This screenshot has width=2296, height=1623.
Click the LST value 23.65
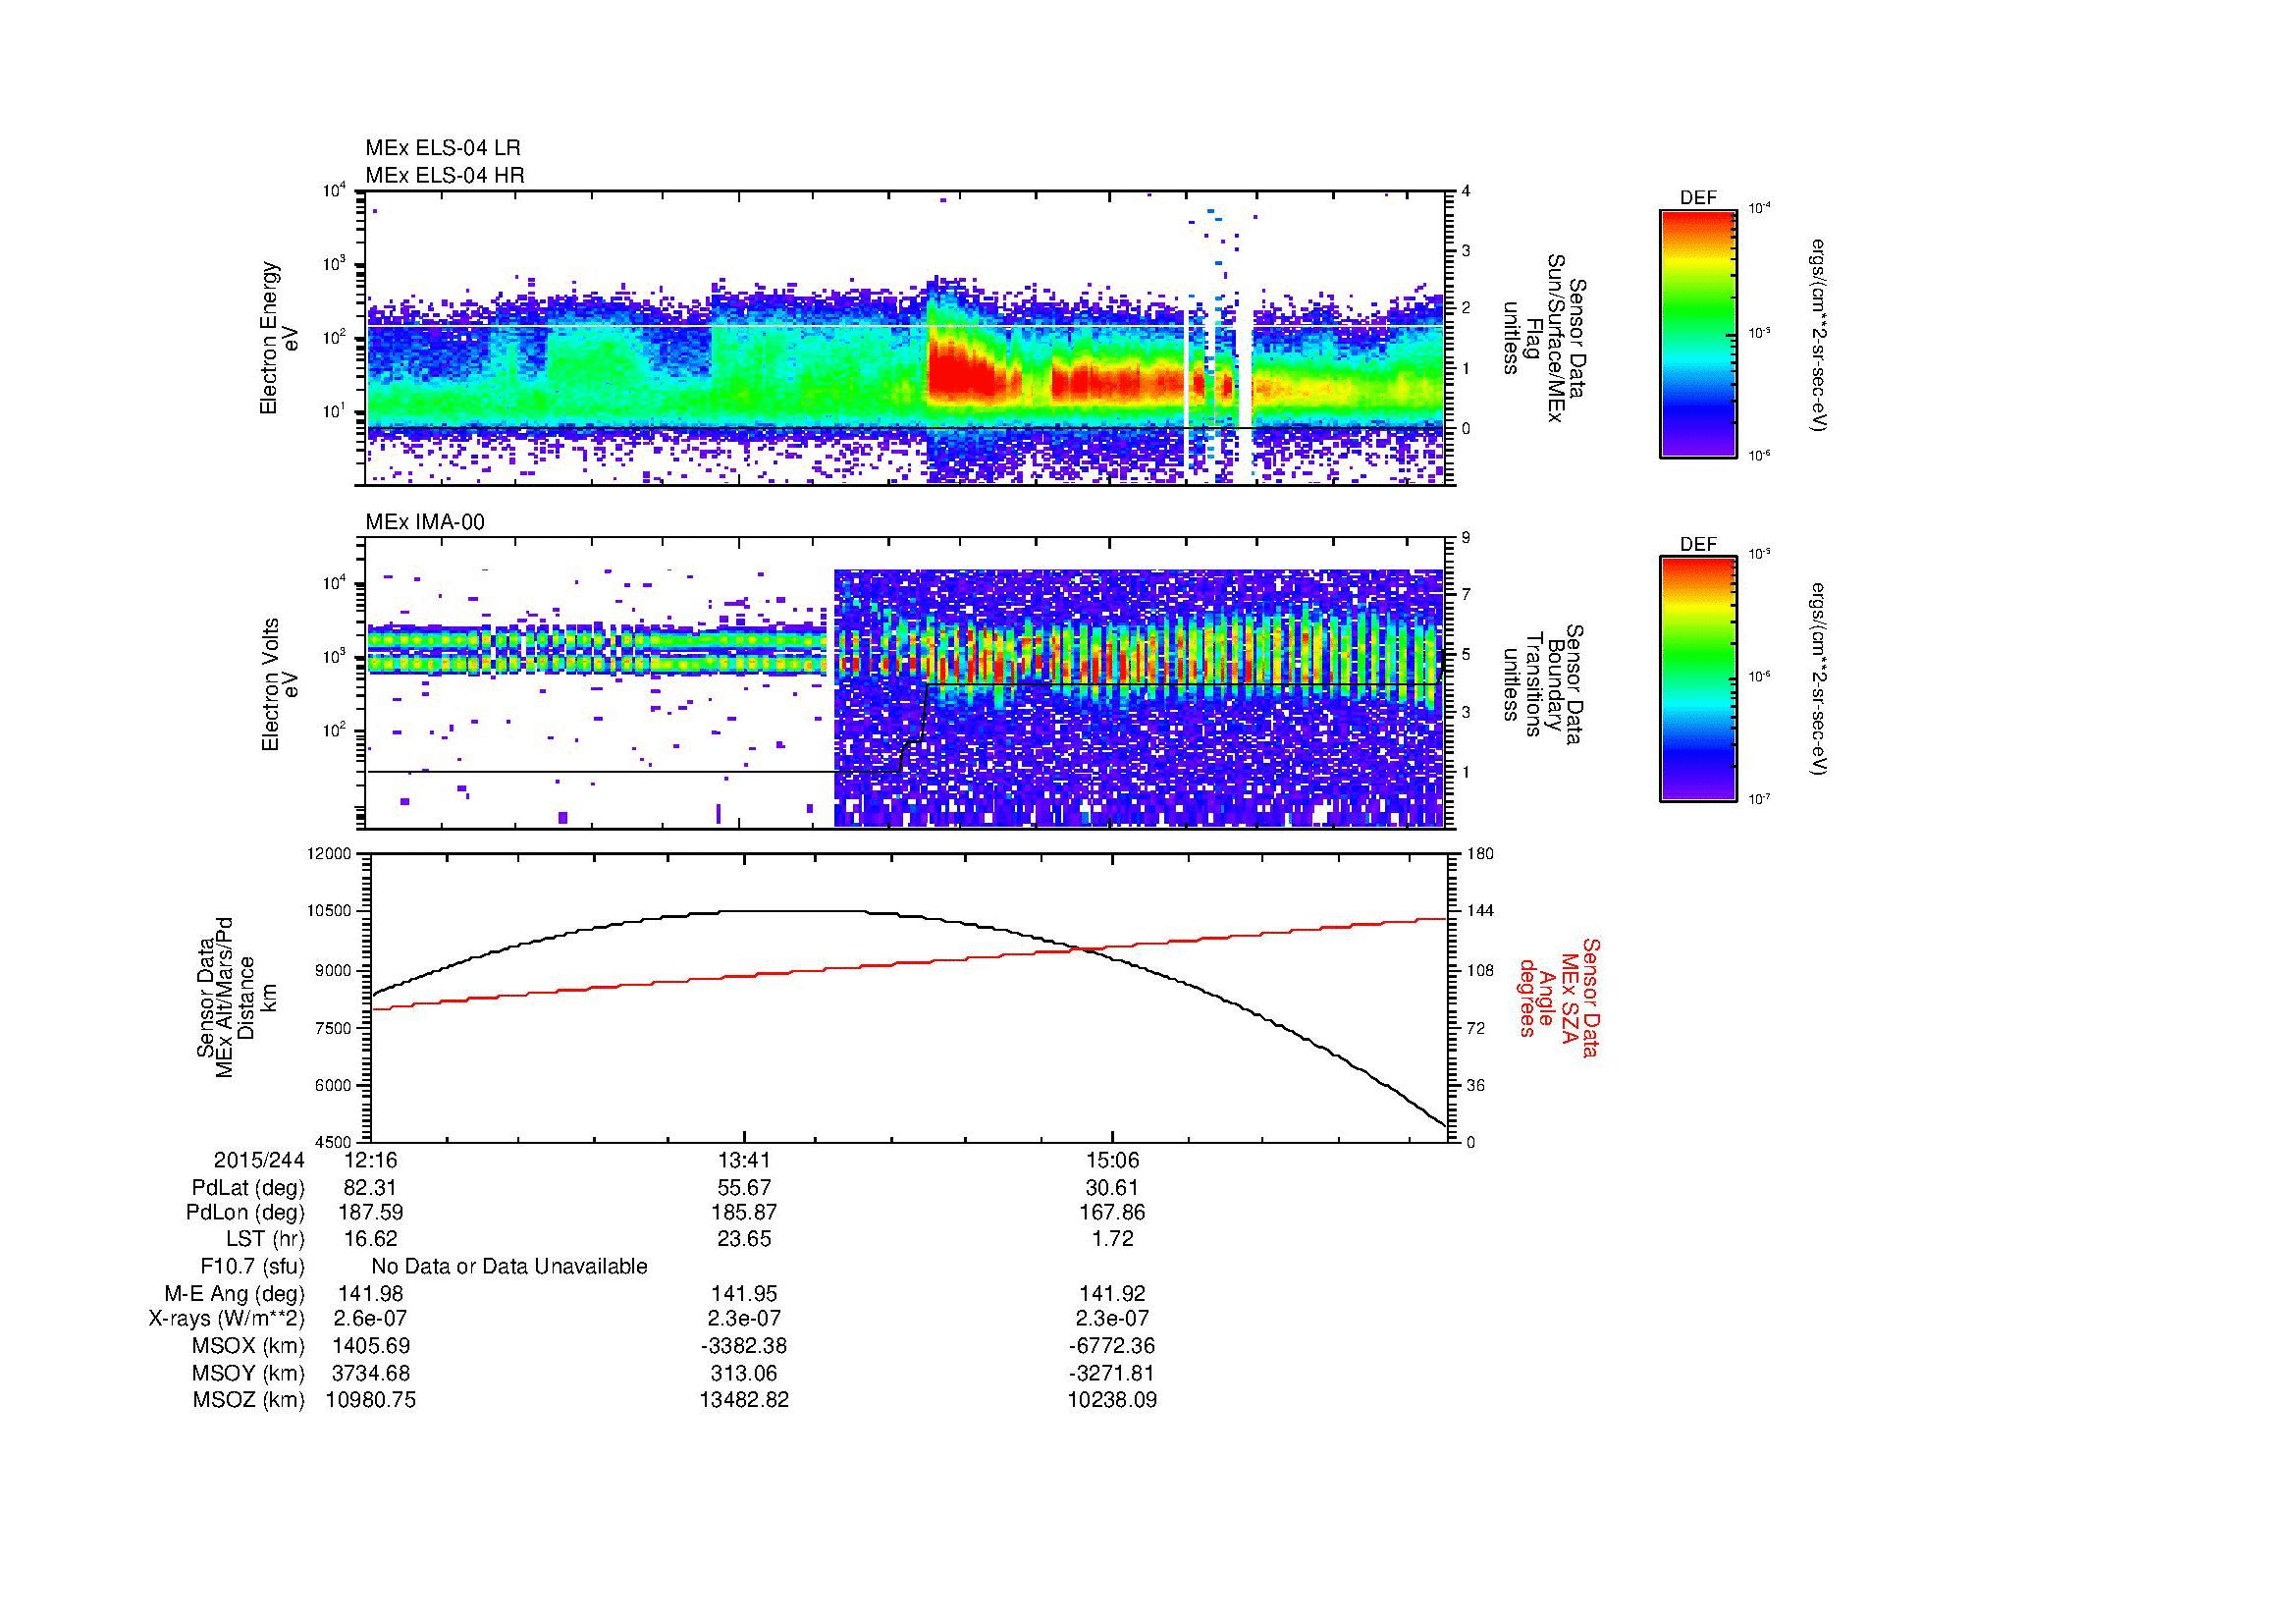point(744,1239)
